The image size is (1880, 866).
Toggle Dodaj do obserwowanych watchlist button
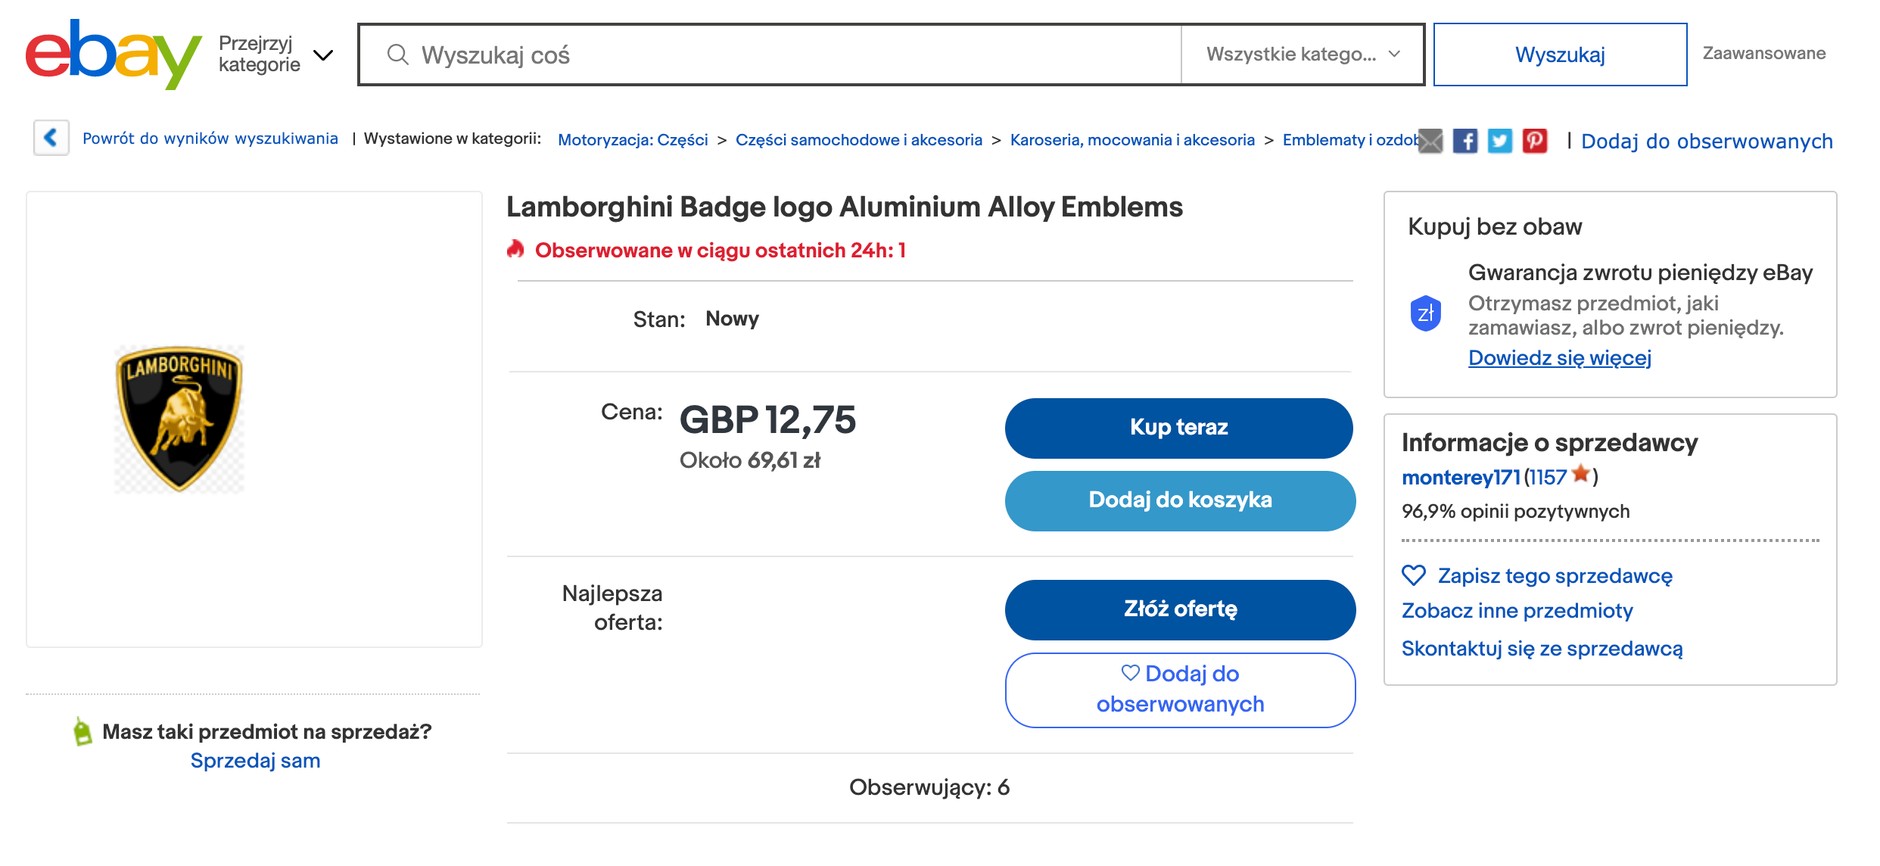coord(1180,689)
